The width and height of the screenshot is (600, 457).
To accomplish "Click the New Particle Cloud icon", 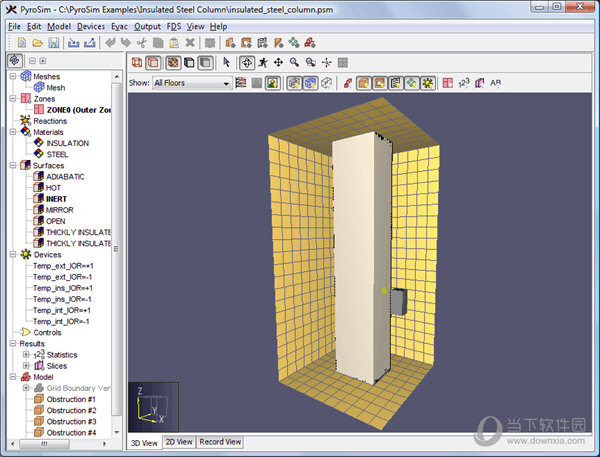I will 294,42.
